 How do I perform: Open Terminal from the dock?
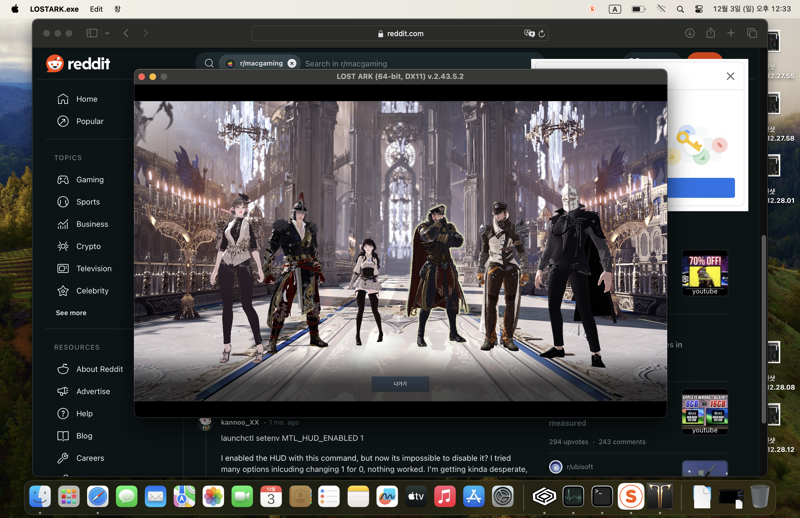(602, 496)
